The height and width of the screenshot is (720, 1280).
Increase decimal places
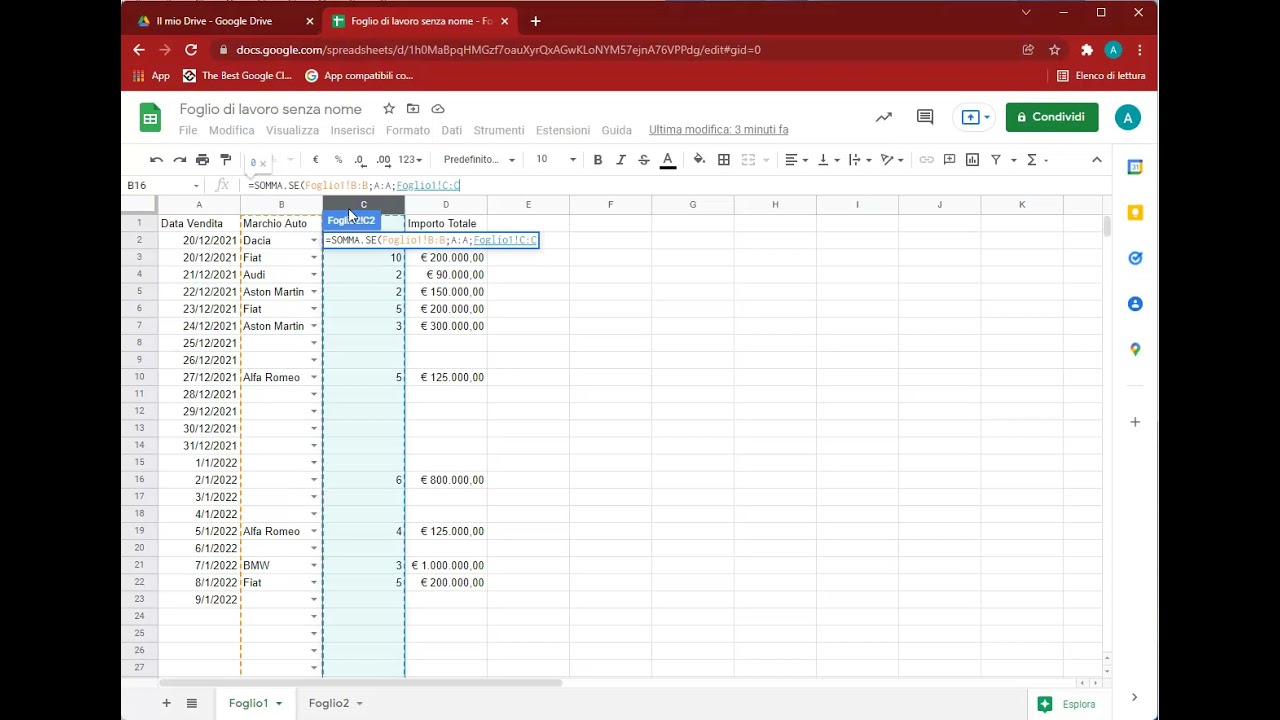[x=382, y=160]
